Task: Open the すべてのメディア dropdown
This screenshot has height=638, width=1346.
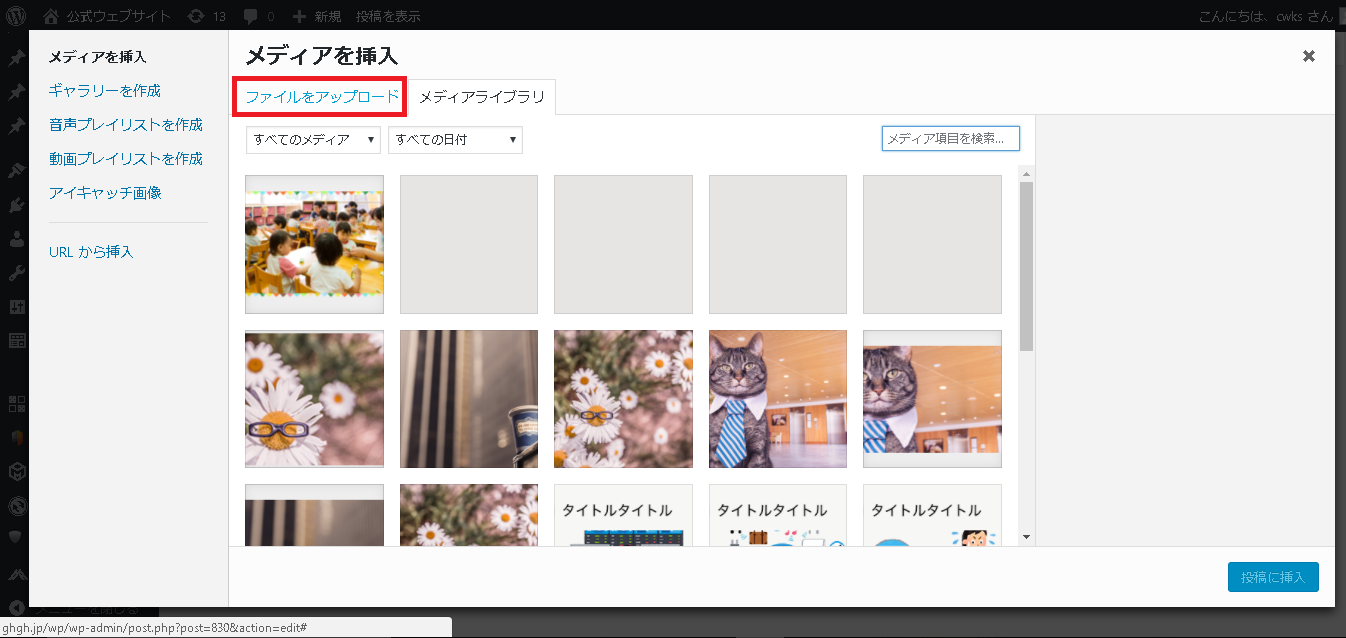Action: coord(313,140)
